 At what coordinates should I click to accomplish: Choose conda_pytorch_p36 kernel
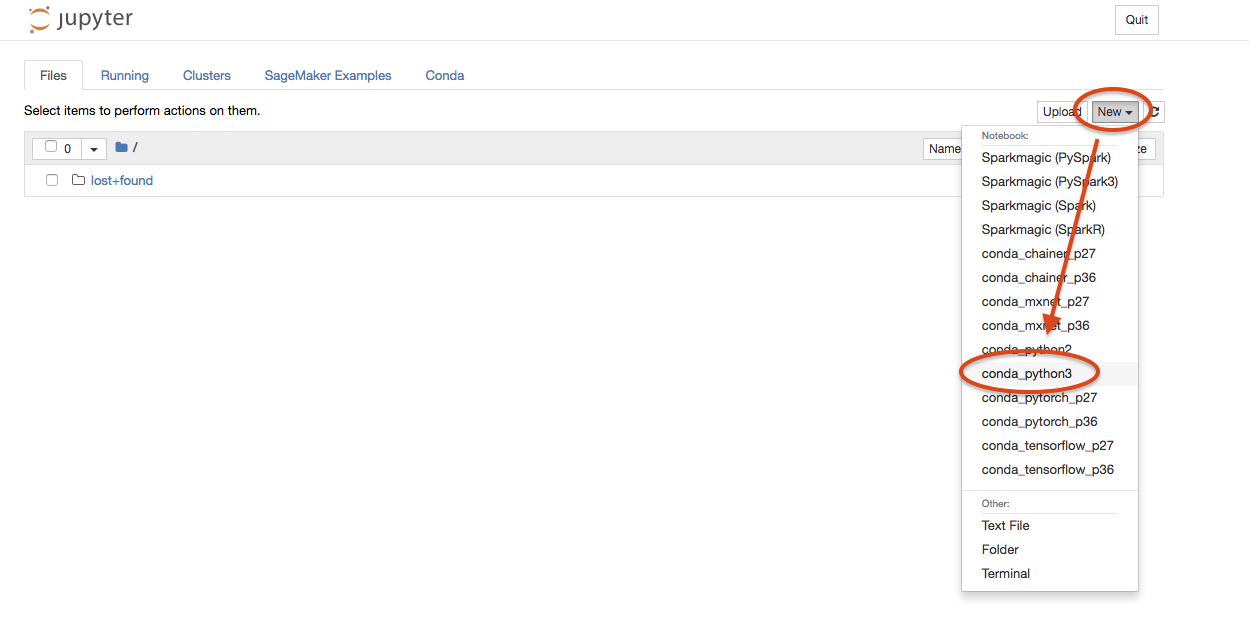[1050, 421]
